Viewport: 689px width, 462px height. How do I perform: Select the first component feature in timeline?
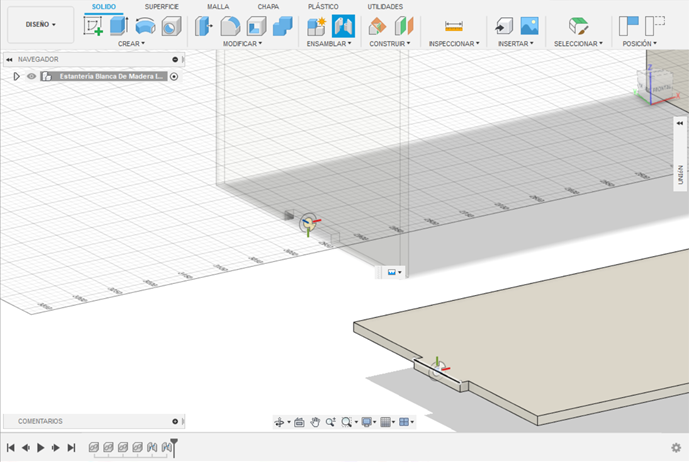click(x=94, y=447)
